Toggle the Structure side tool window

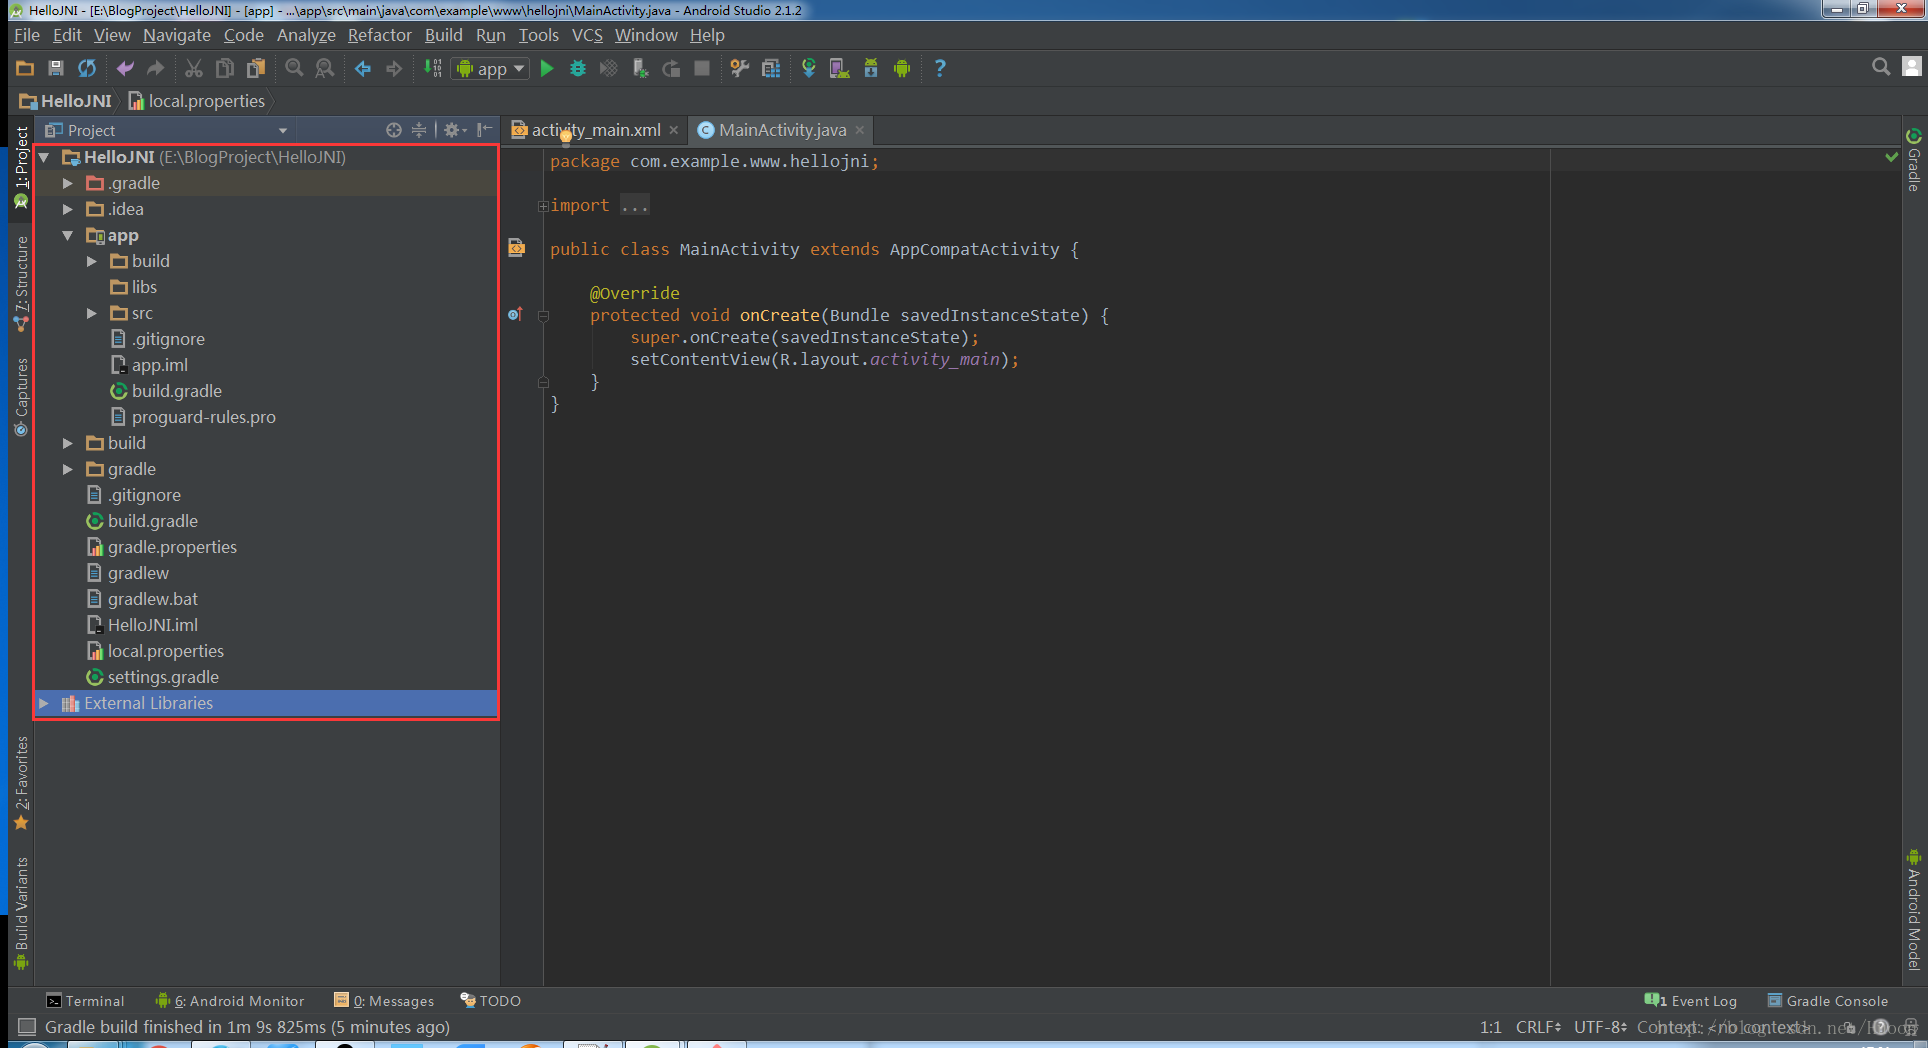pyautogui.click(x=21, y=284)
